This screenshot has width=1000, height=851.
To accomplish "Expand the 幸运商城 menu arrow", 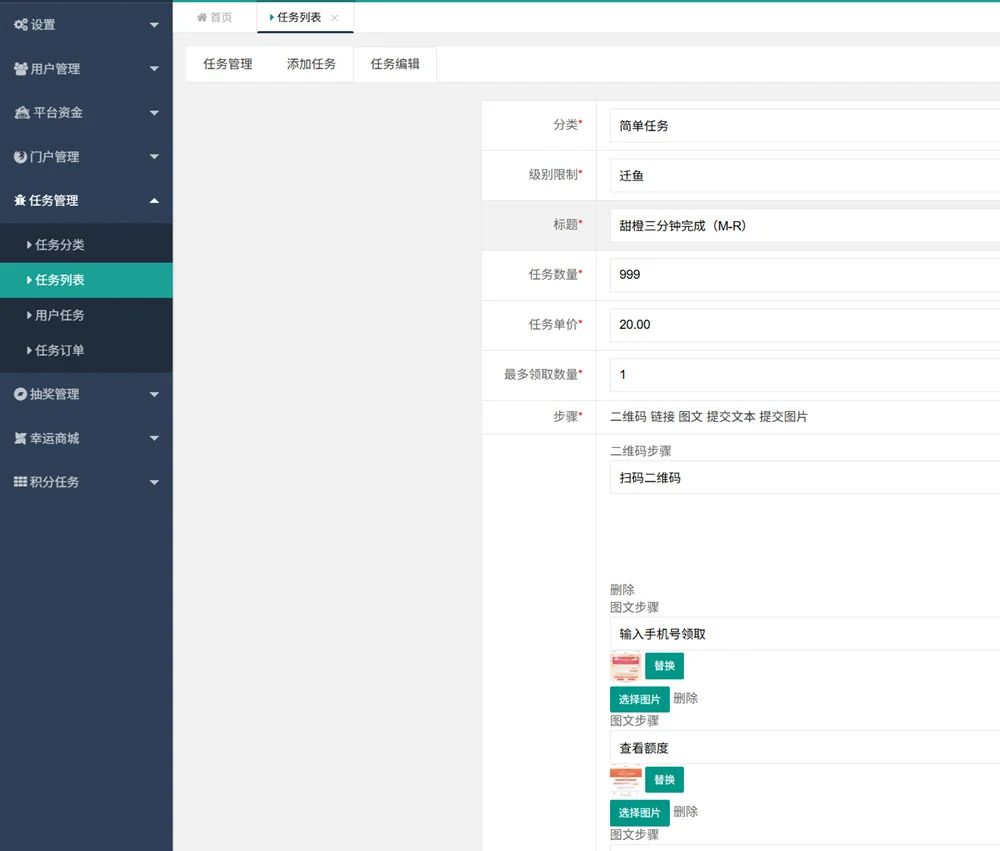I will coord(154,438).
